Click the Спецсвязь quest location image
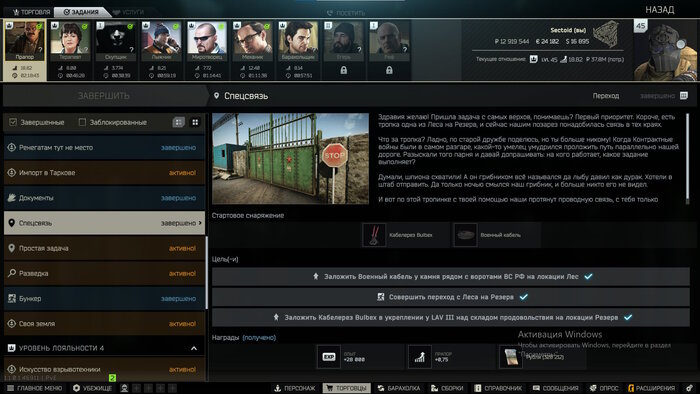This screenshot has height=394, width=700. click(291, 158)
